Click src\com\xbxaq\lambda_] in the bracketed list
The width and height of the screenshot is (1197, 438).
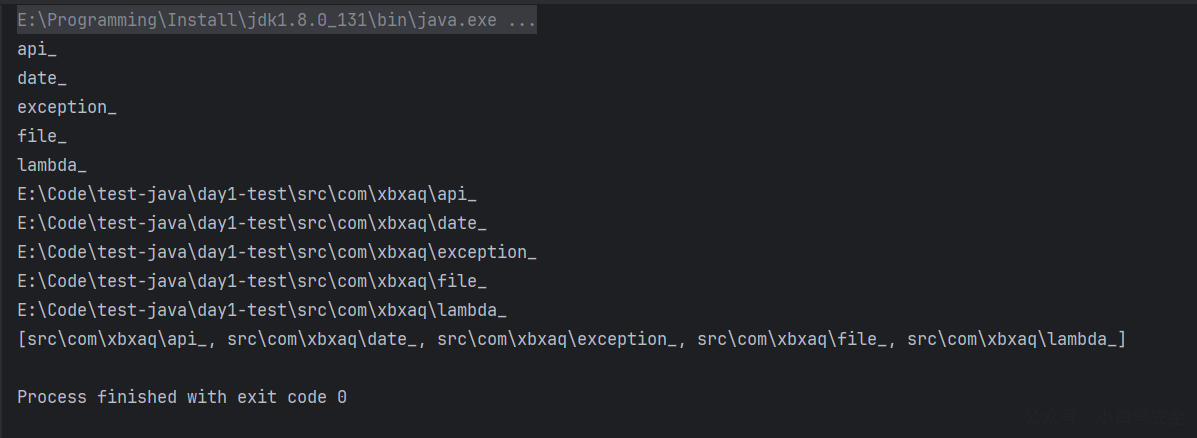click(1017, 340)
